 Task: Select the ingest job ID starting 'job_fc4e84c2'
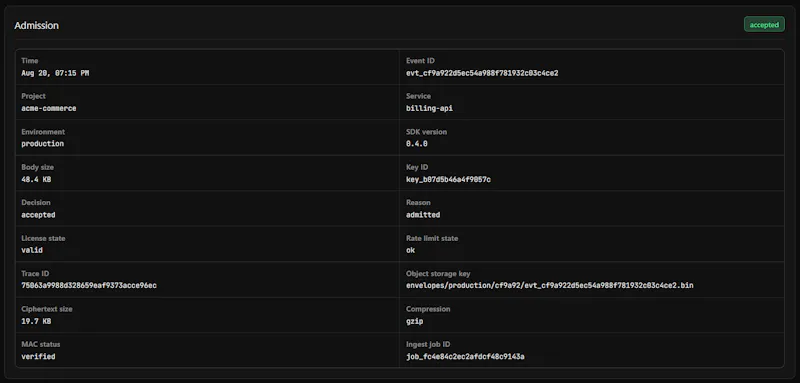point(465,356)
